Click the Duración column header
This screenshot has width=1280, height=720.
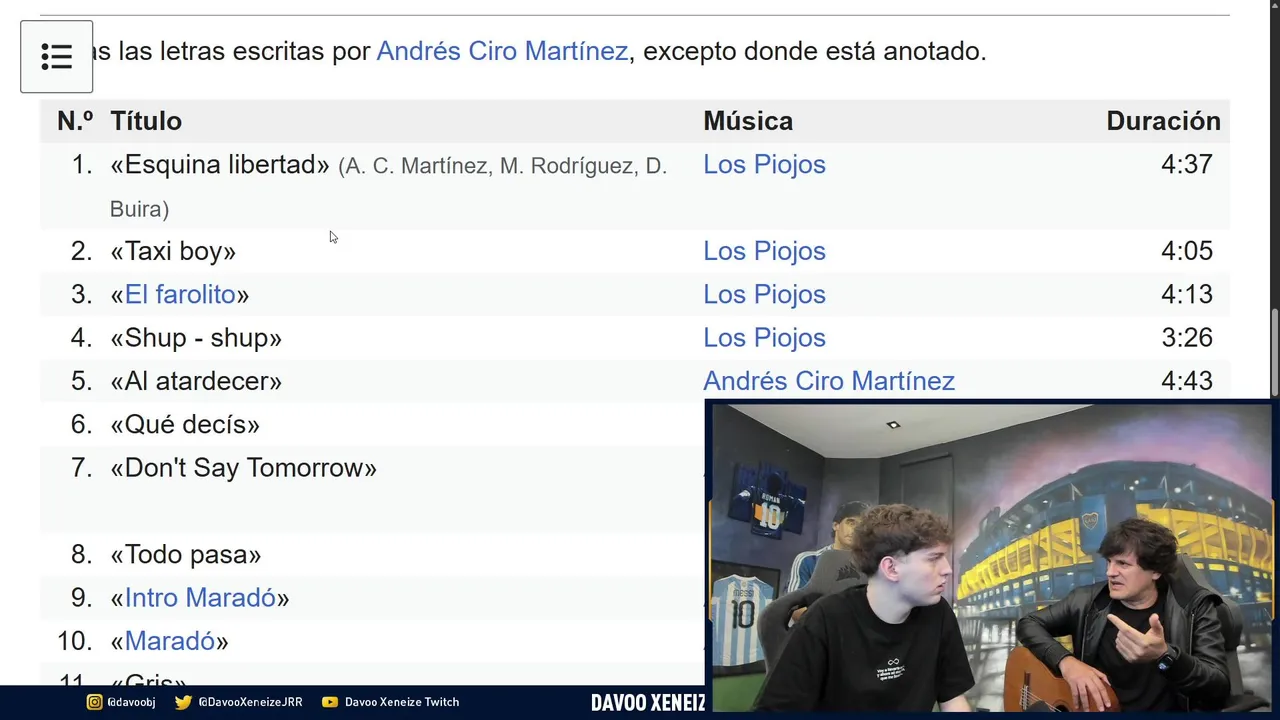(x=1163, y=121)
